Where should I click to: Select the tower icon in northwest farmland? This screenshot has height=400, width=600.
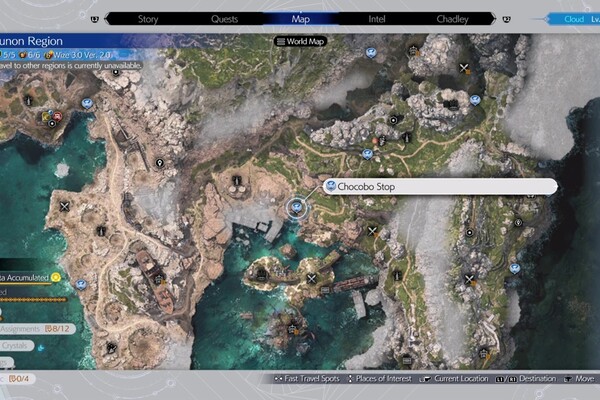point(28,101)
